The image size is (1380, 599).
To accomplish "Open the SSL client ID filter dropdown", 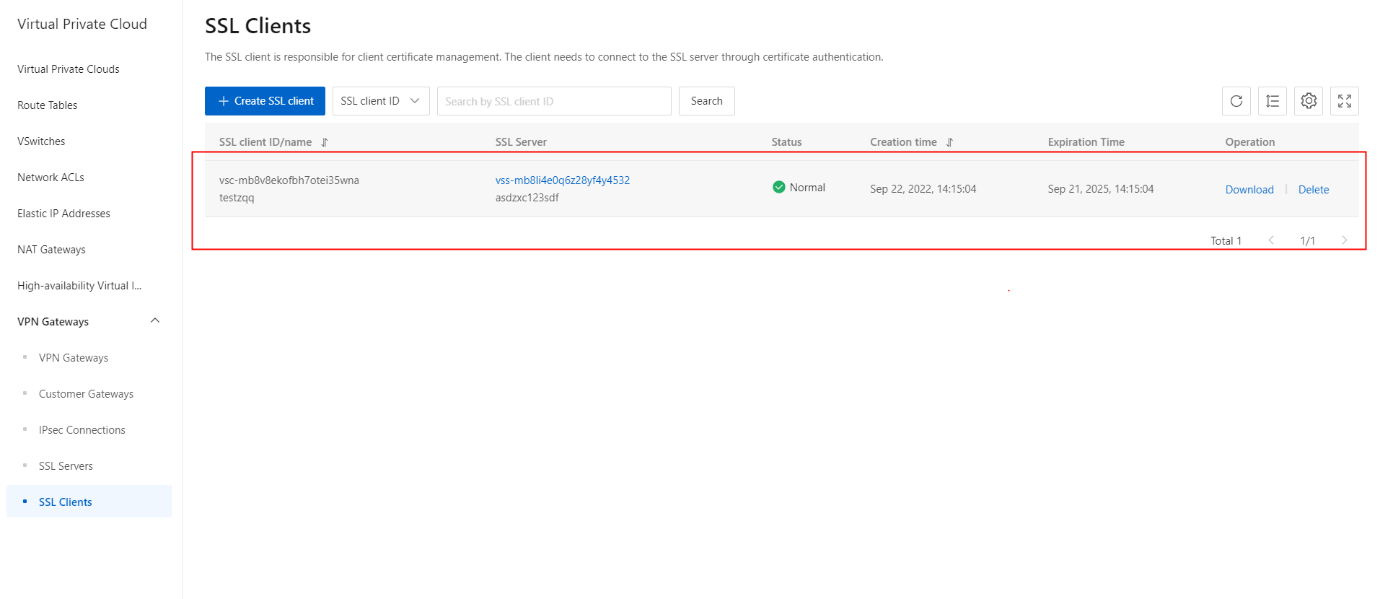I will (381, 101).
